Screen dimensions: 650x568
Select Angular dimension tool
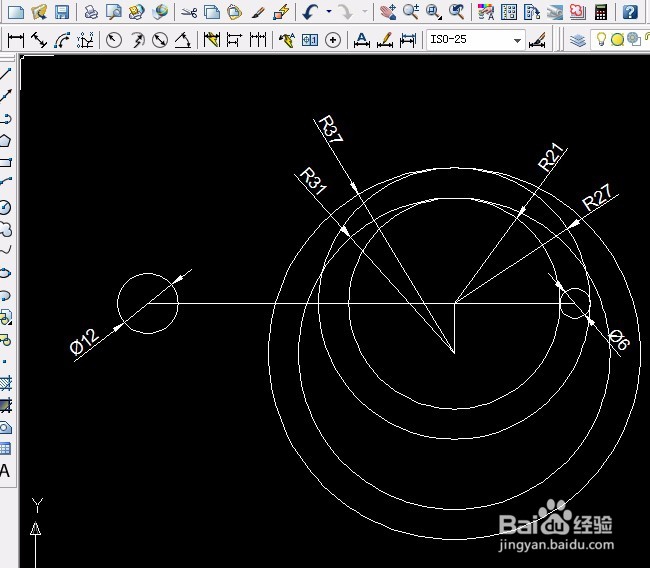[x=183, y=40]
